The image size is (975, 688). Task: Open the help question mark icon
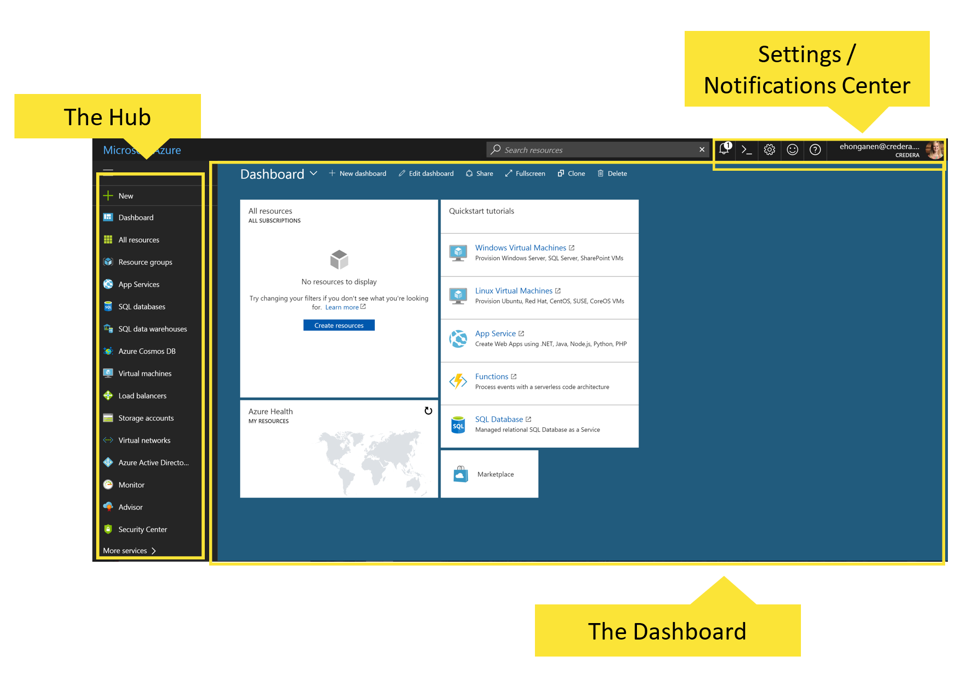815,150
